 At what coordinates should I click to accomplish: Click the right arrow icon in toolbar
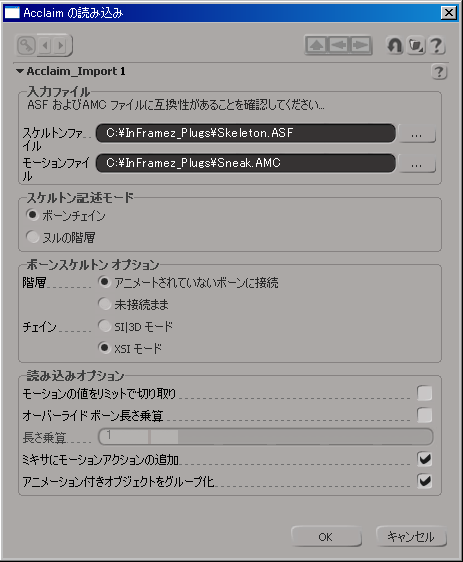[x=361, y=45]
